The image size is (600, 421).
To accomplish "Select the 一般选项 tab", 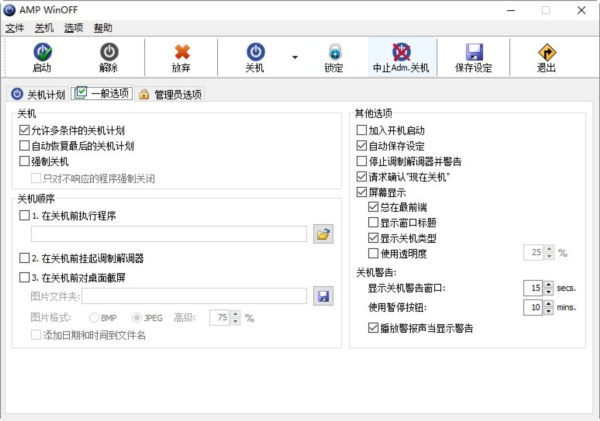I will tap(102, 93).
